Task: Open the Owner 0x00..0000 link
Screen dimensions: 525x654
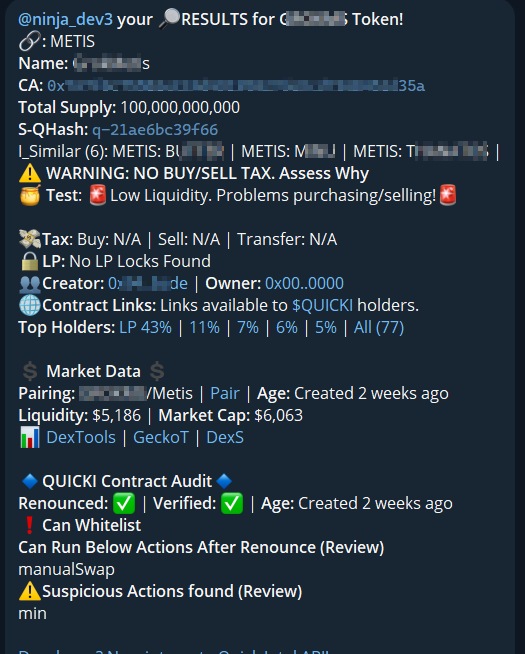Action: tap(304, 284)
